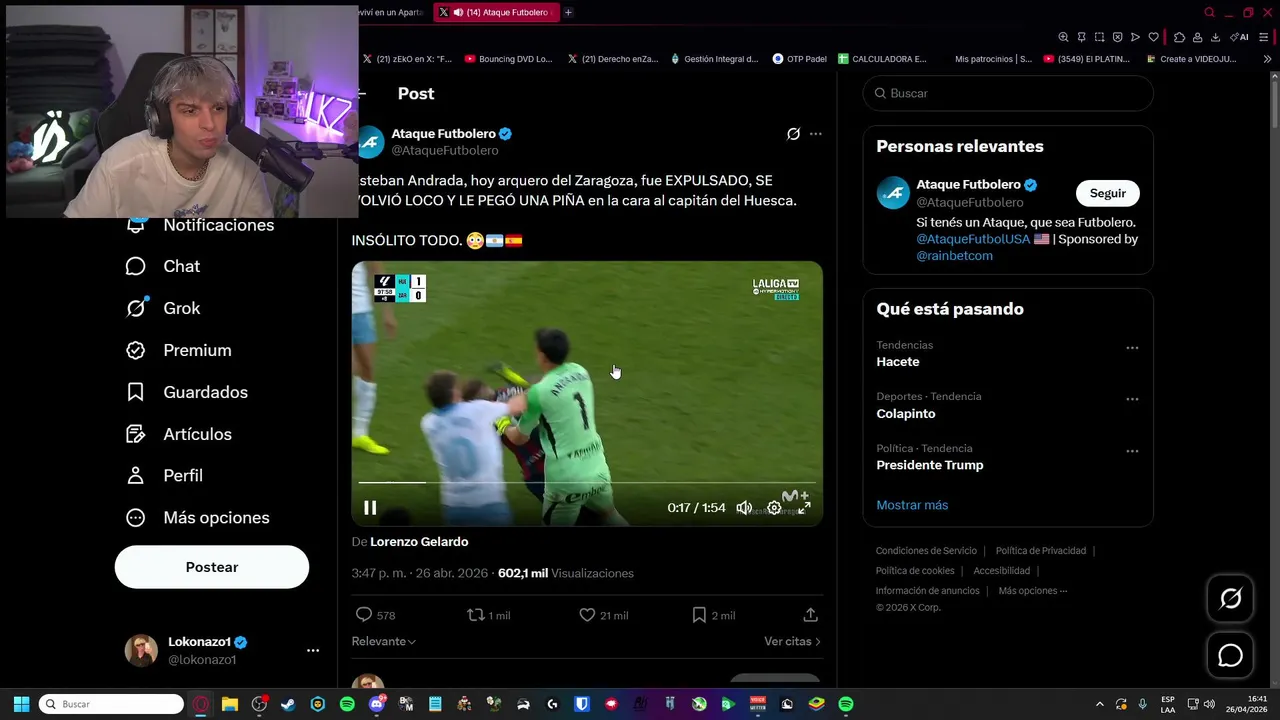Bookmark the post with 2 mil
Screen dimensions: 1280x720
click(x=699, y=615)
